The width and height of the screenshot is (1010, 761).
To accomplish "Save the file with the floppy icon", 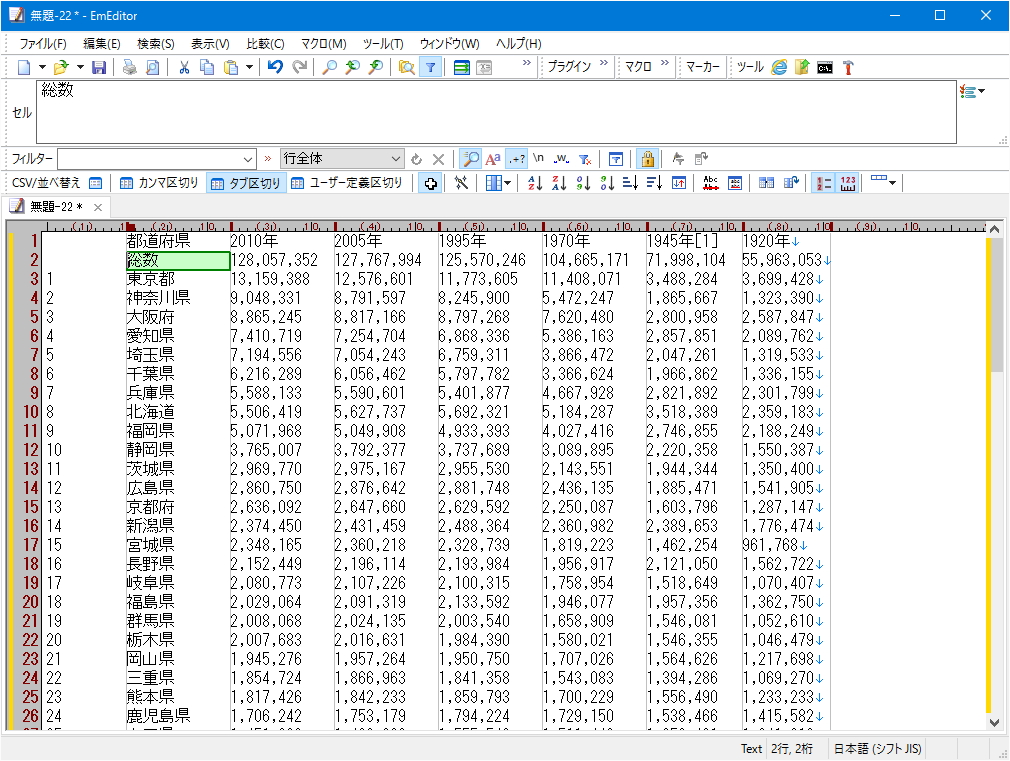I will click(99, 67).
